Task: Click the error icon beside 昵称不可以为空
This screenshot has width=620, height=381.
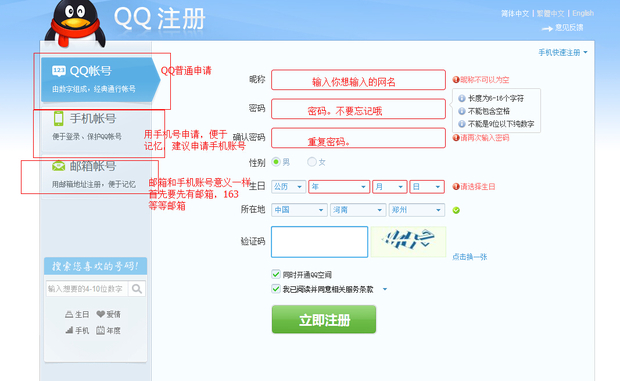Action: point(456,80)
